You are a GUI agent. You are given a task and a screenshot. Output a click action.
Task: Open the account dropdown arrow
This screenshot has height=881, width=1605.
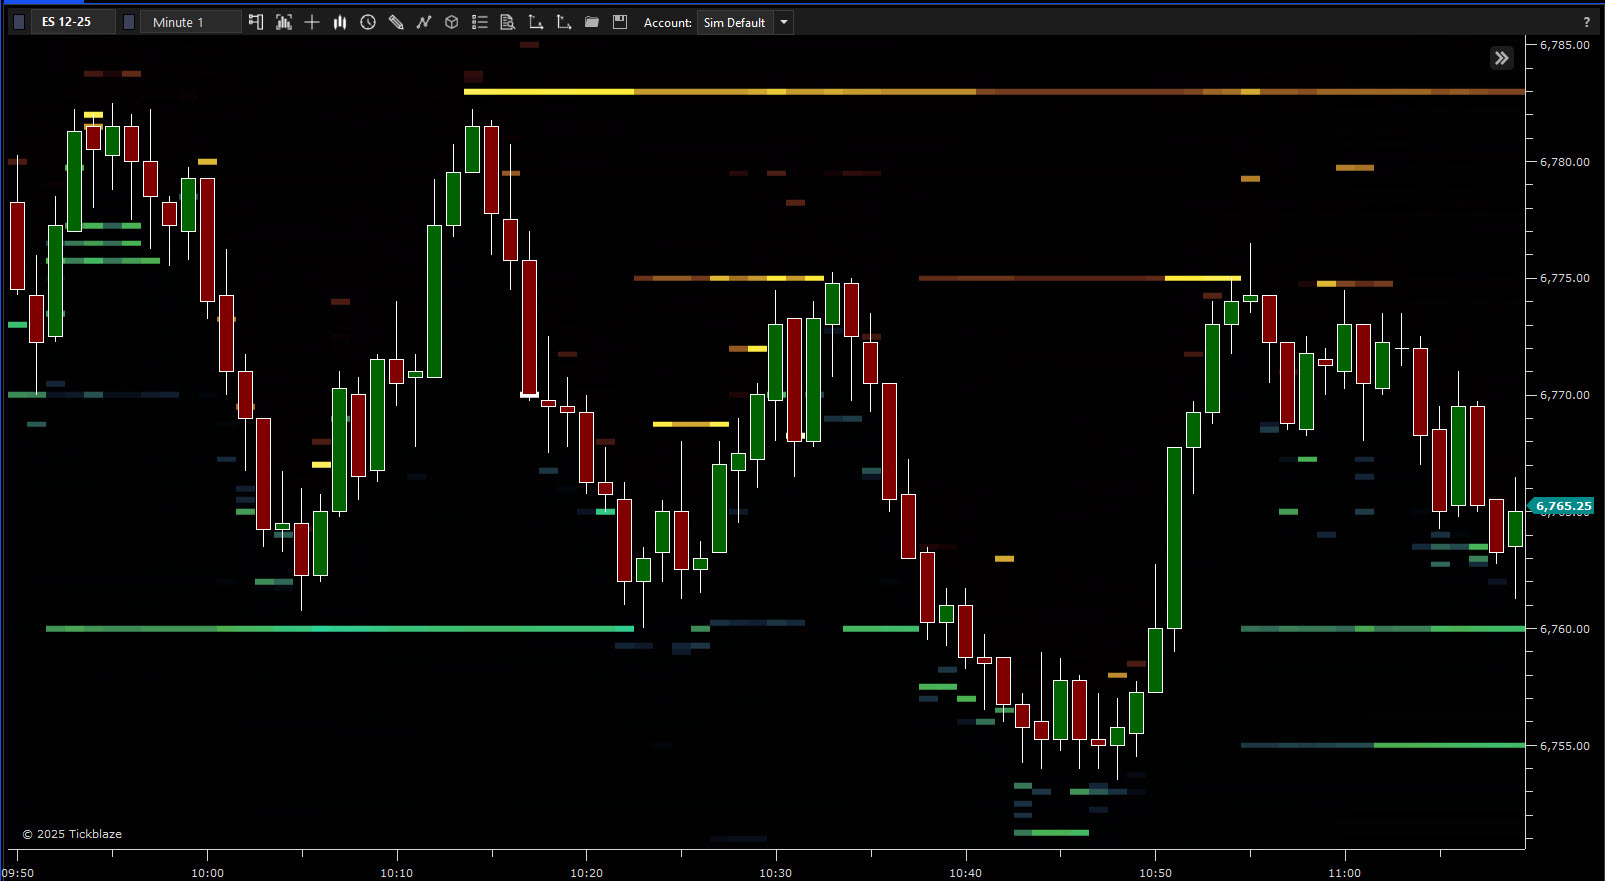(x=784, y=22)
